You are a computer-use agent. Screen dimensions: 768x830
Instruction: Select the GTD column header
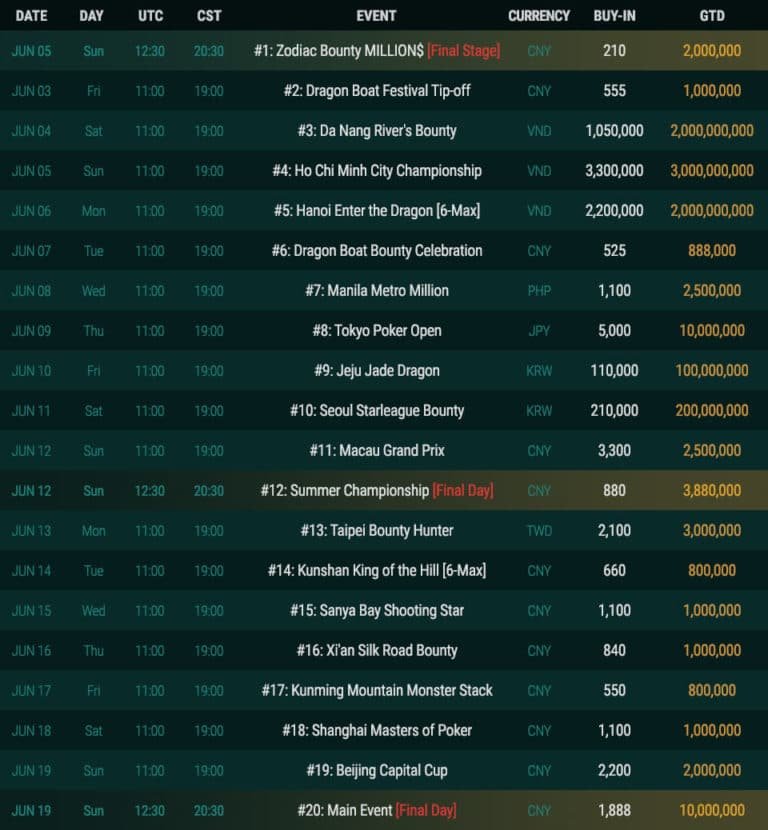tap(712, 16)
